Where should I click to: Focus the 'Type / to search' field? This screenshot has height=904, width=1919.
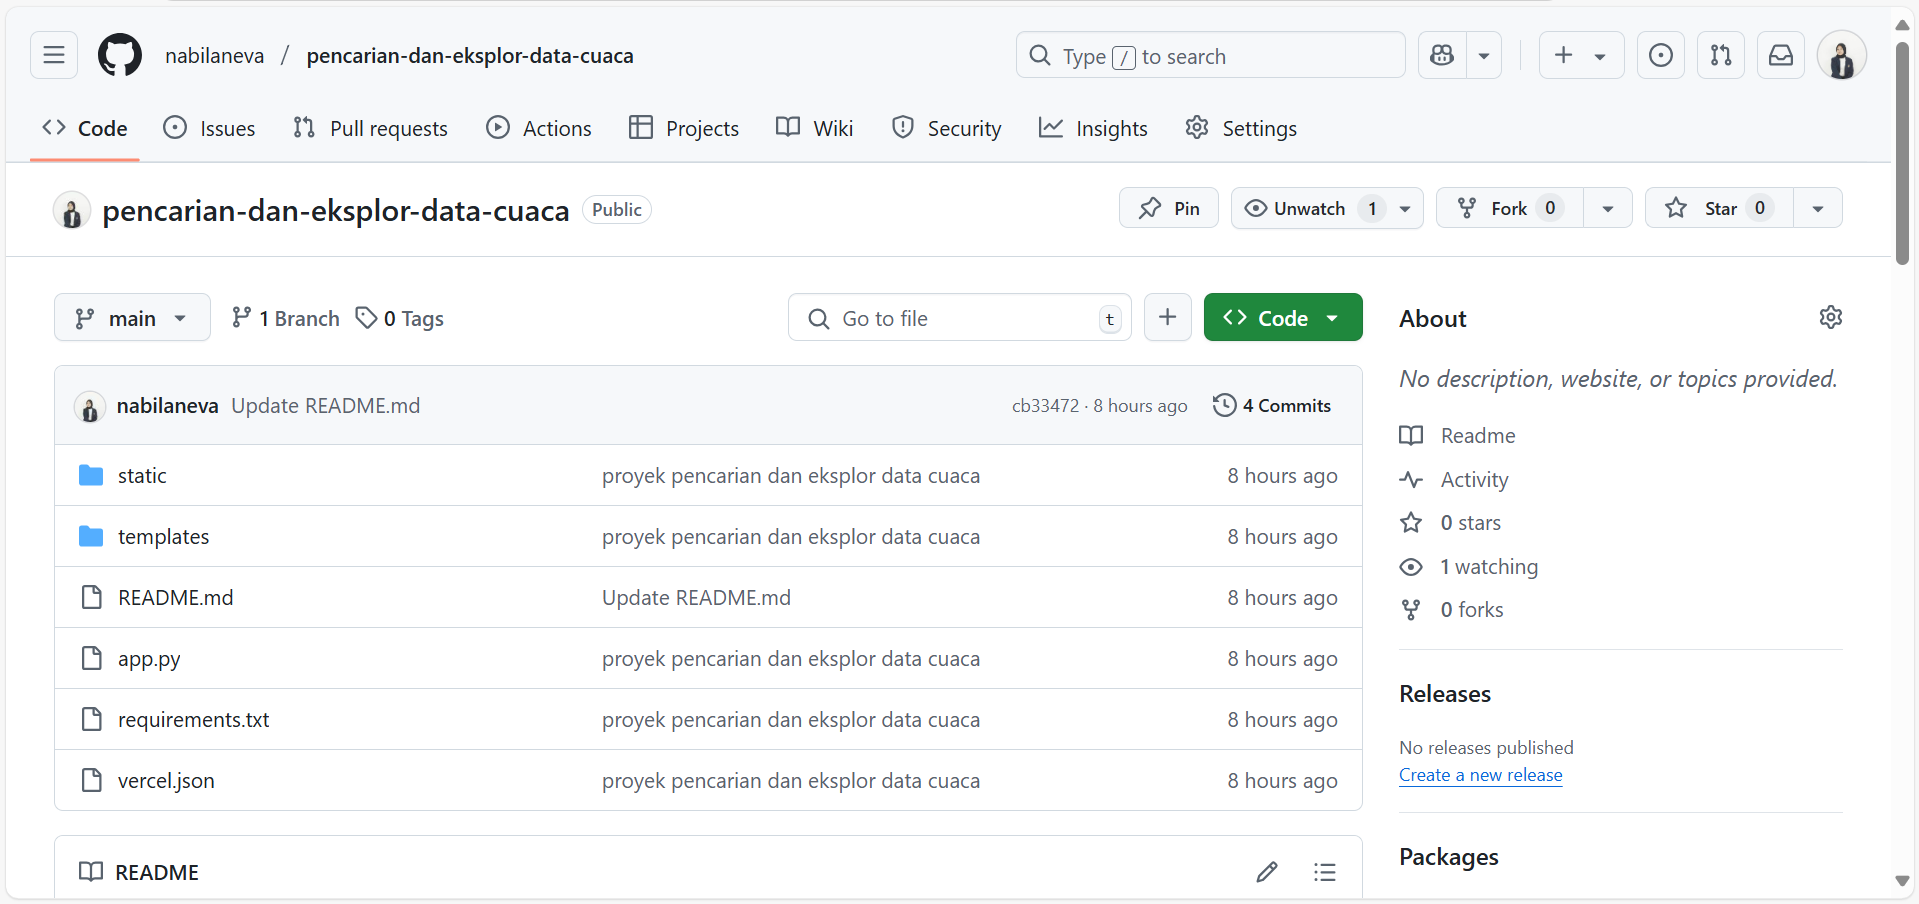(1210, 55)
